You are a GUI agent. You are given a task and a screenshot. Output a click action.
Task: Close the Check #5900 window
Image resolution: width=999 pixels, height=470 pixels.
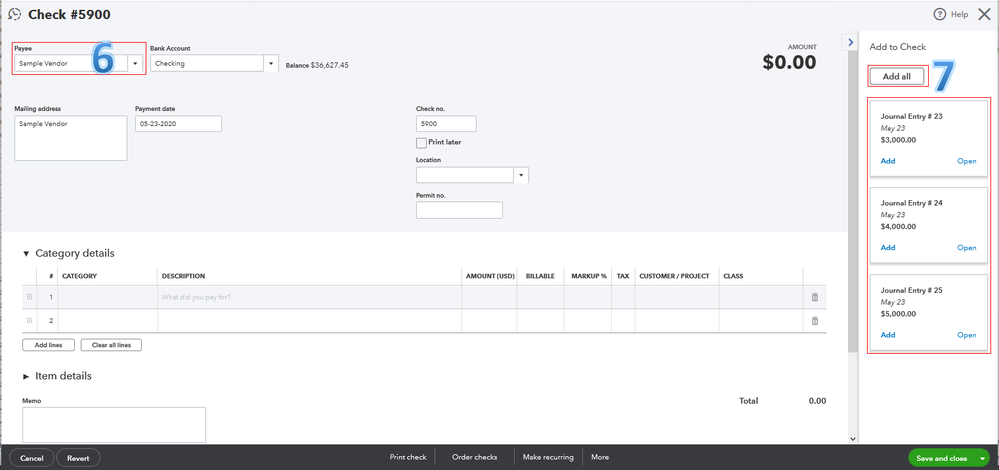coord(984,14)
